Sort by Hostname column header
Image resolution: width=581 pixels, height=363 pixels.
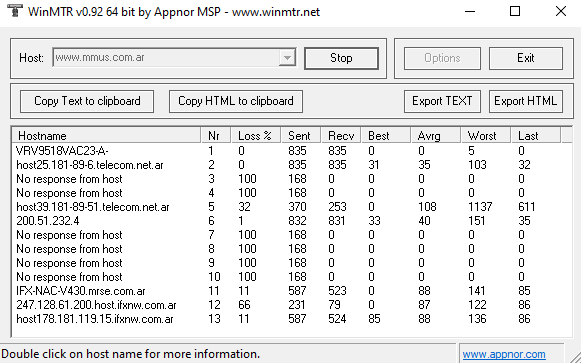click(x=106, y=136)
